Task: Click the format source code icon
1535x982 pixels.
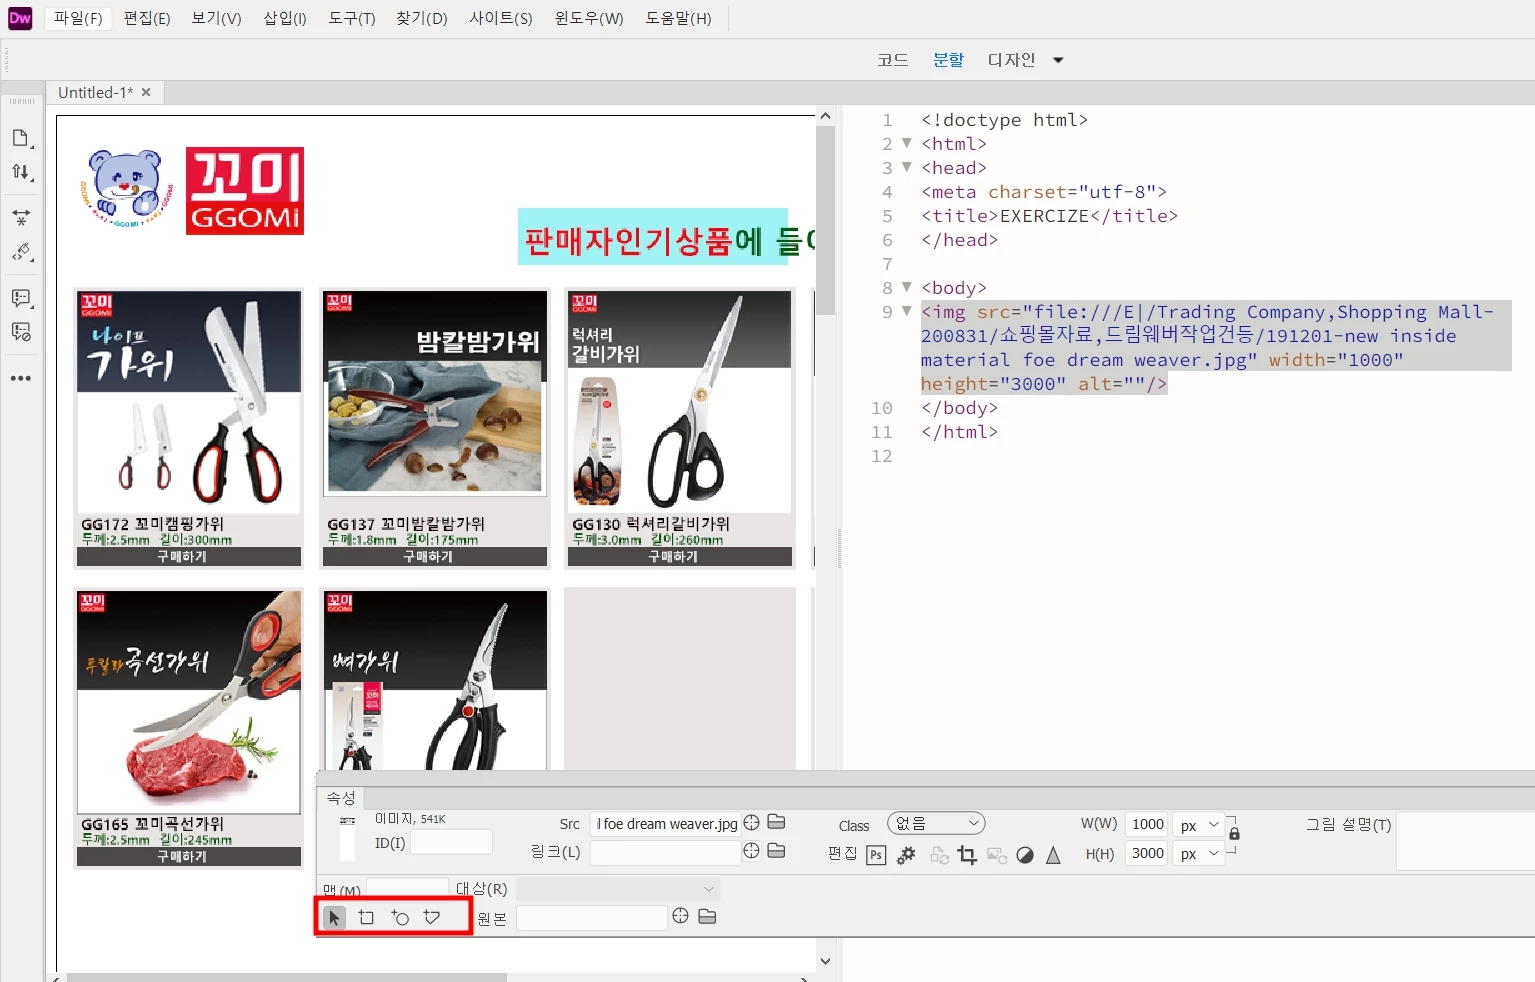Action: tap(21, 252)
